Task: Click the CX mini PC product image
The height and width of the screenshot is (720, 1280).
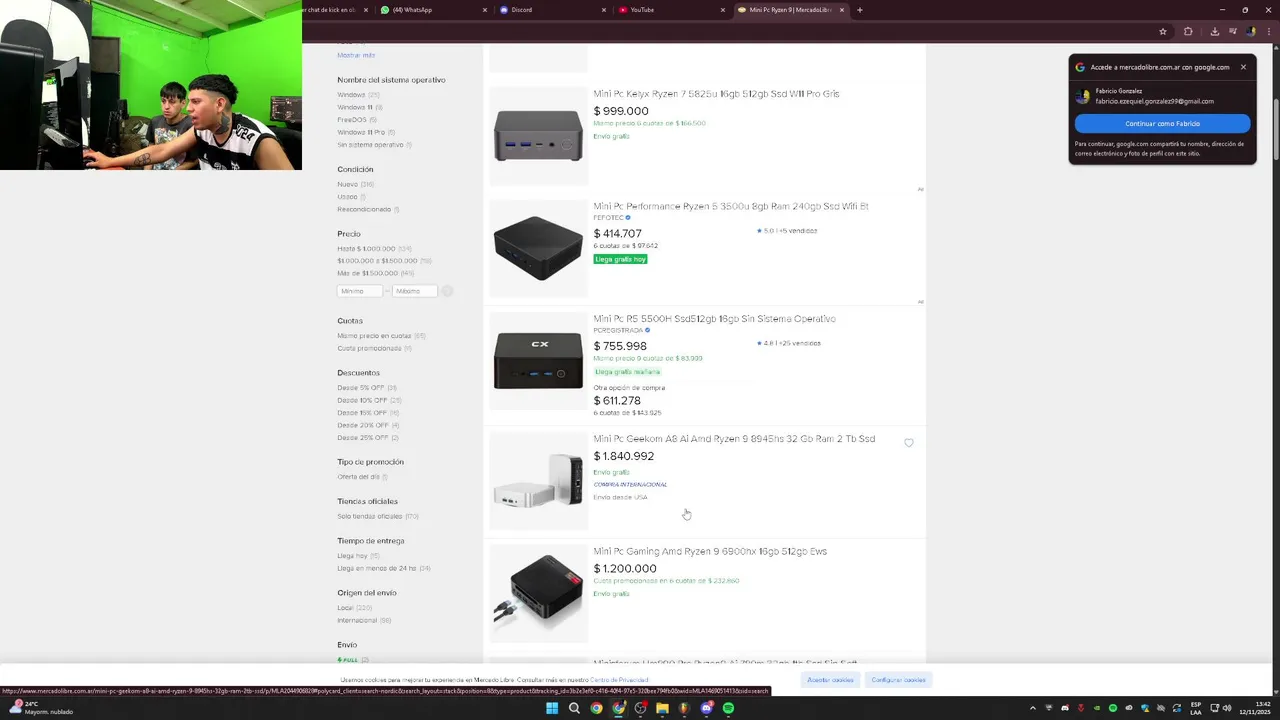Action: [x=538, y=361]
